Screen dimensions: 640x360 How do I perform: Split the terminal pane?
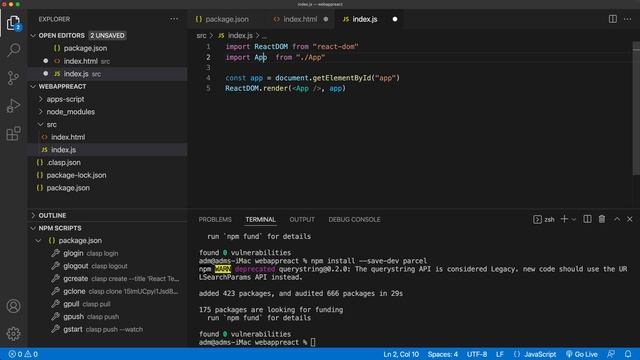point(587,219)
